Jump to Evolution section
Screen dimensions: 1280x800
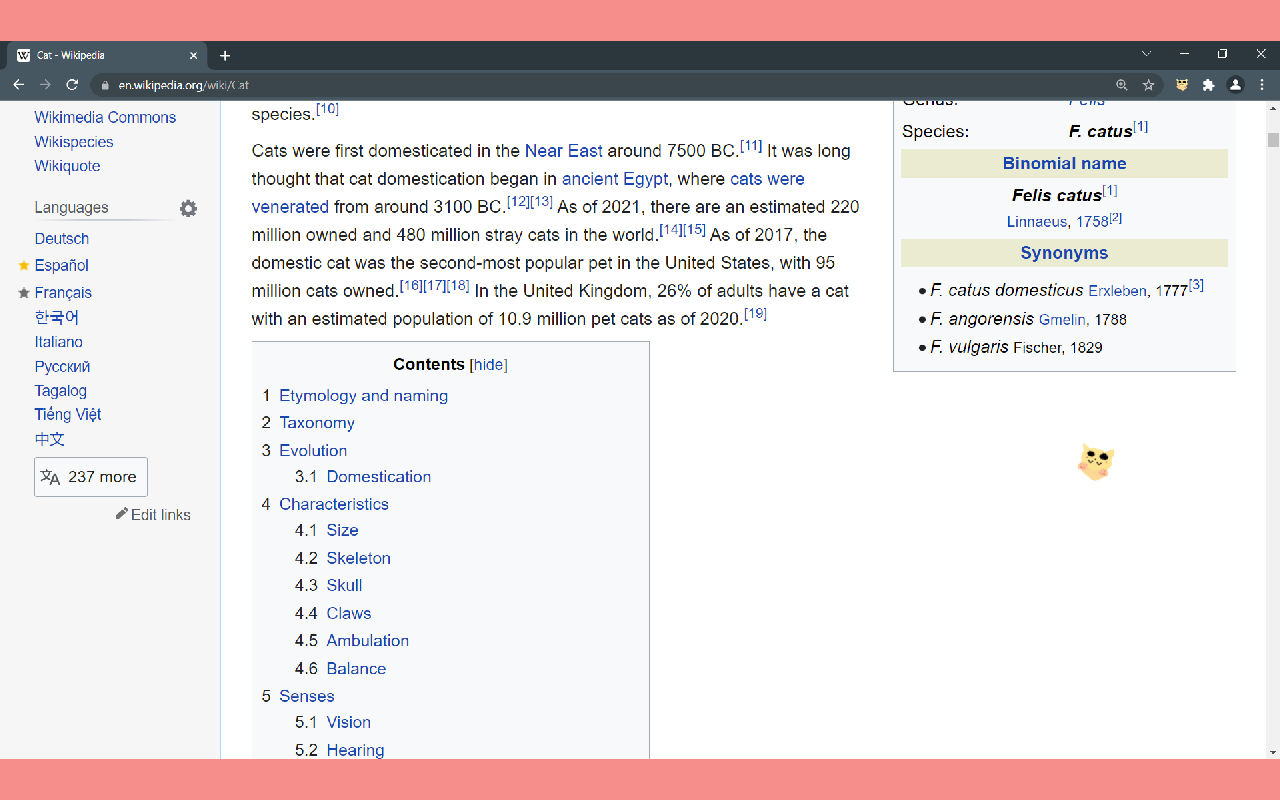313,451
